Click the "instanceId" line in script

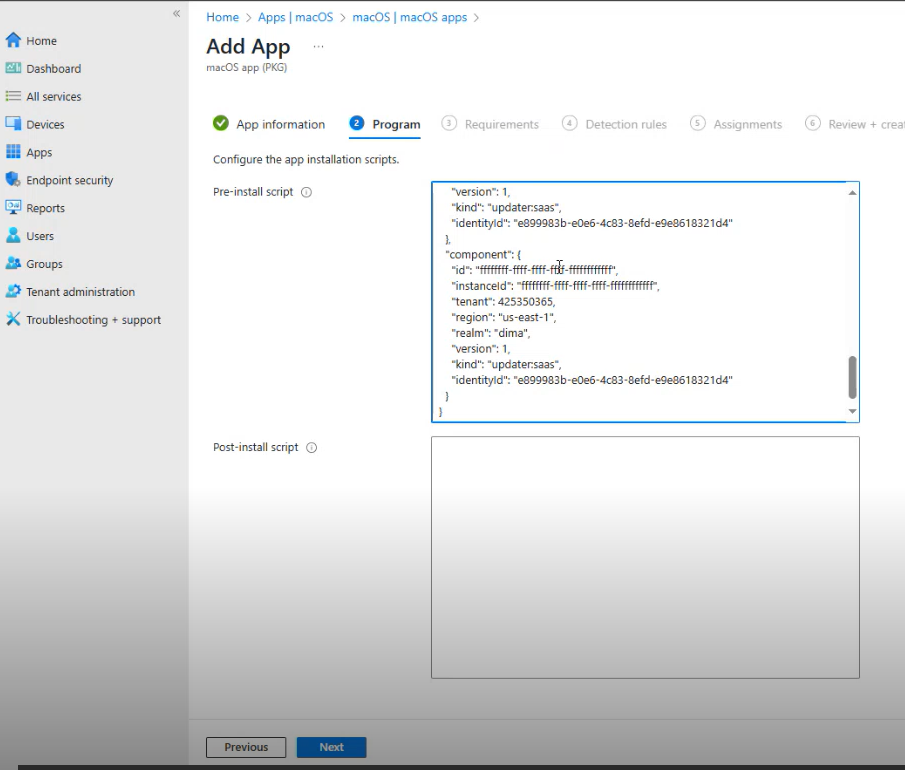point(555,285)
